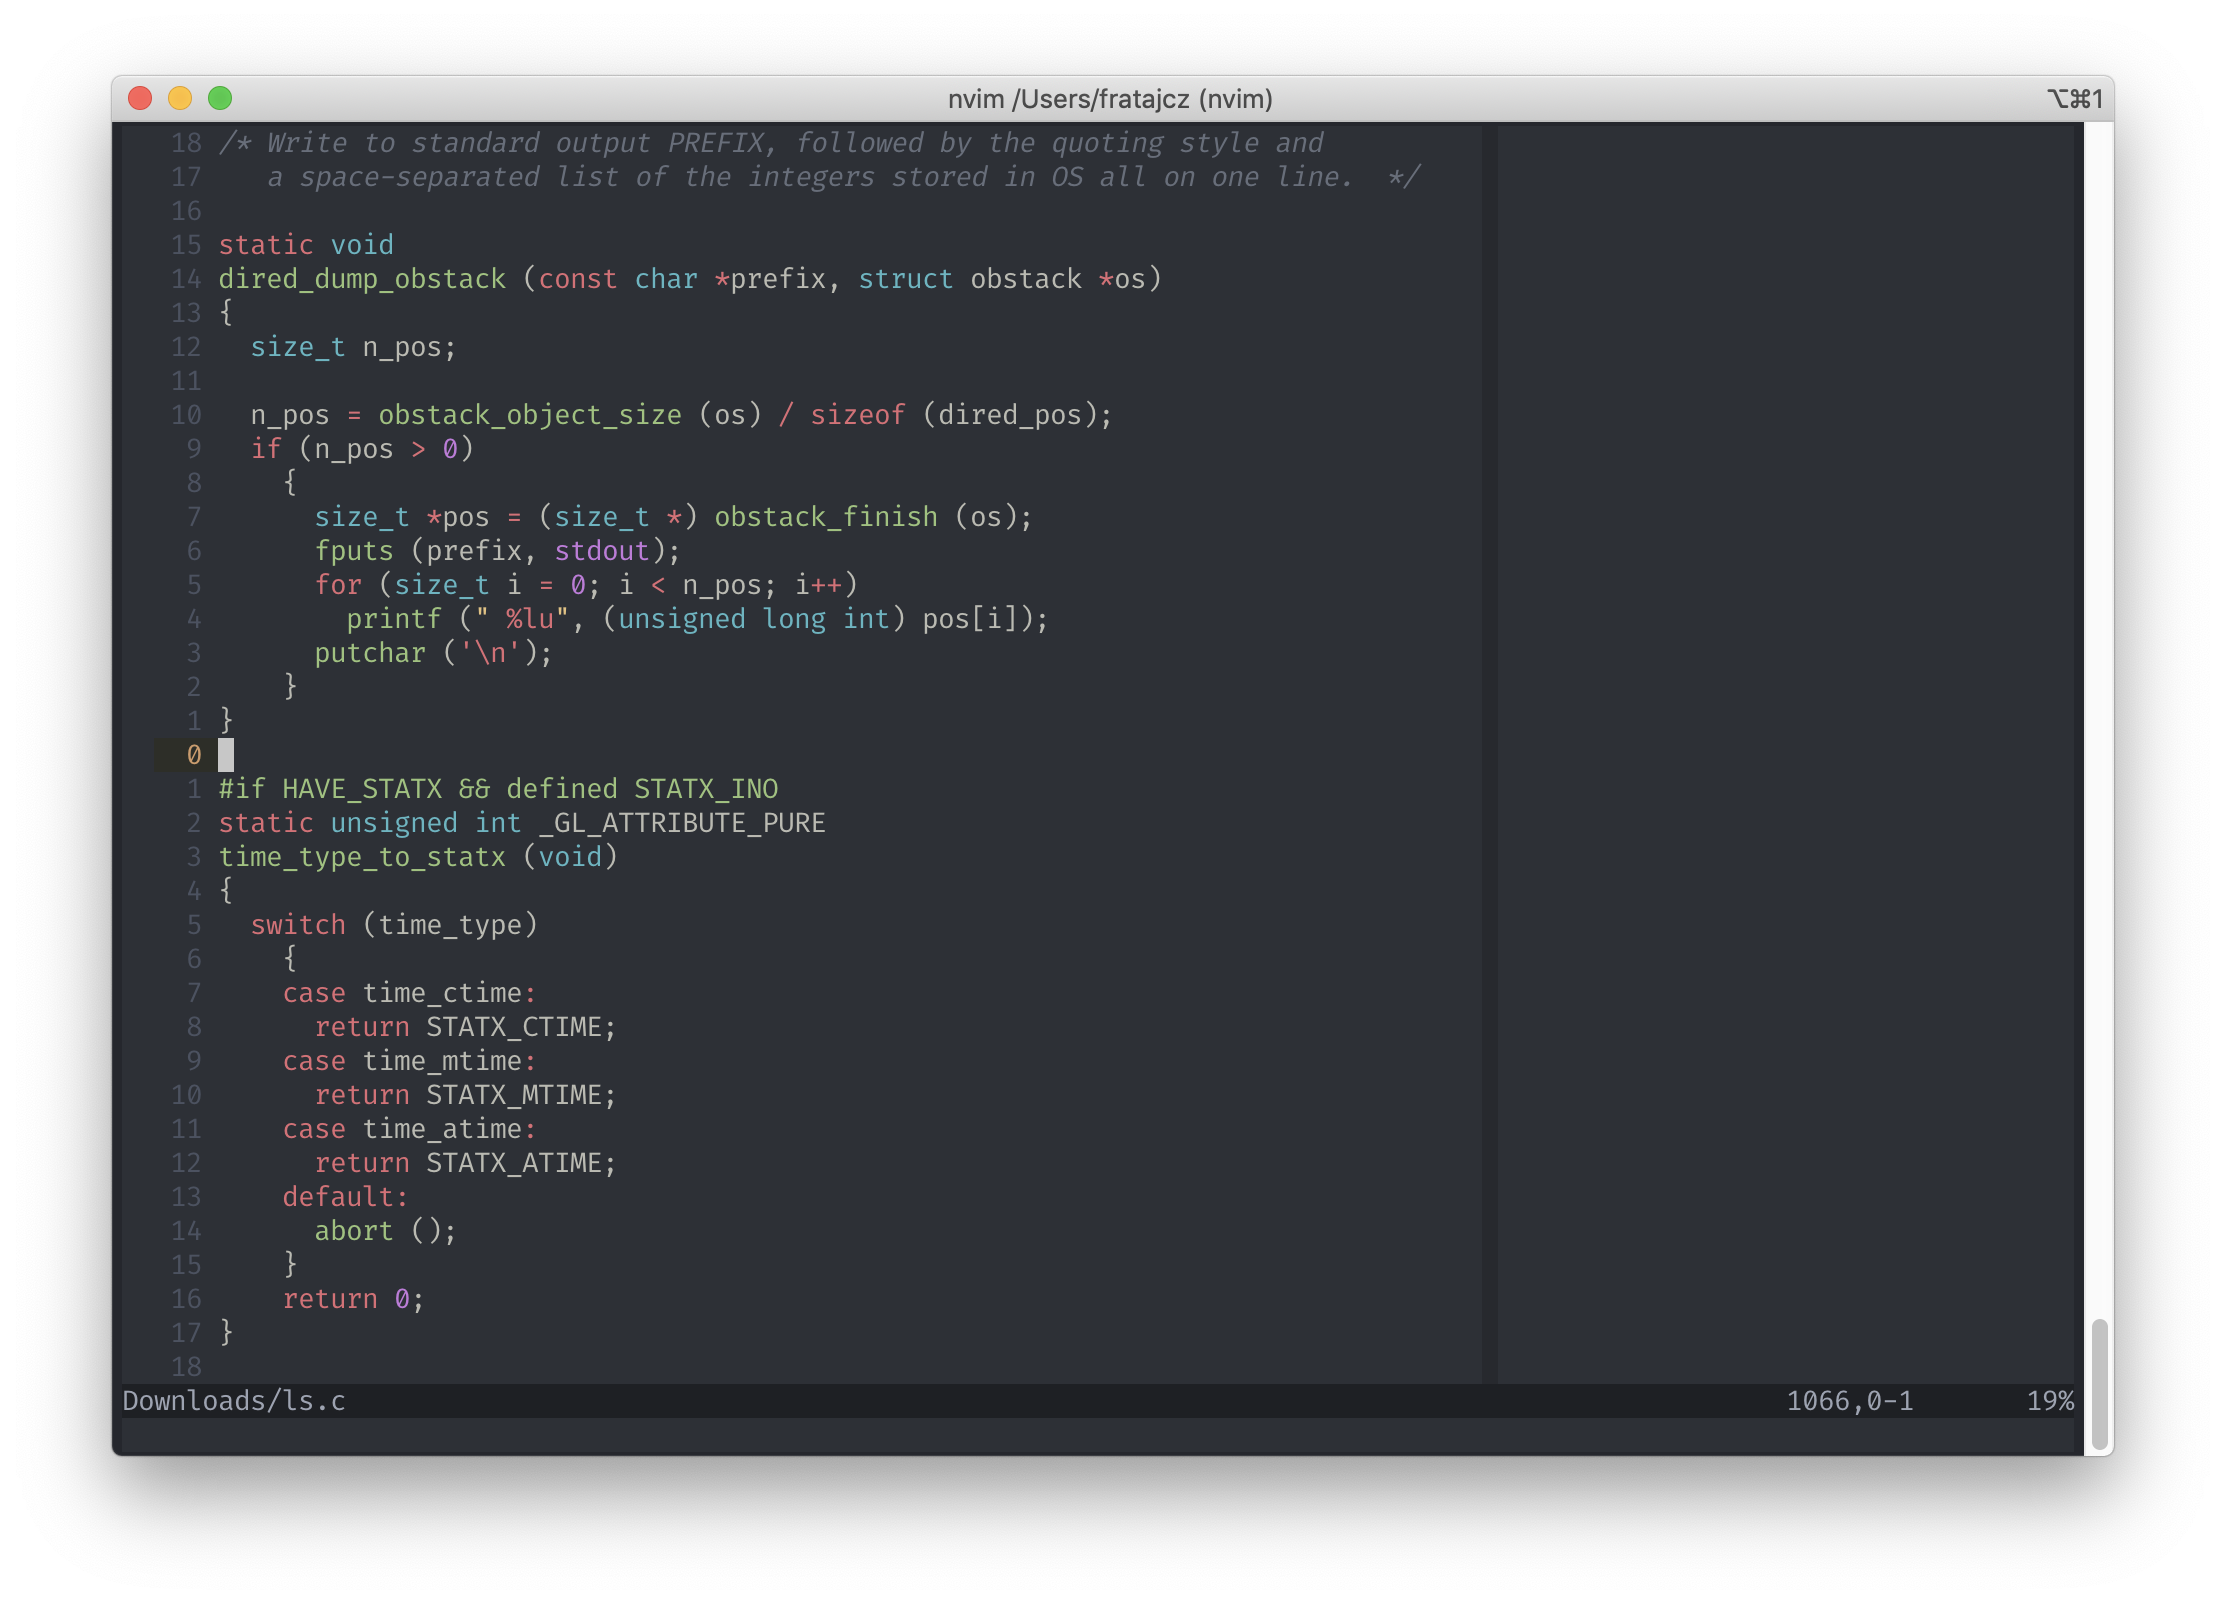Click 'const char *prefix' parameter
This screenshot has height=1604, width=2226.
point(682,279)
